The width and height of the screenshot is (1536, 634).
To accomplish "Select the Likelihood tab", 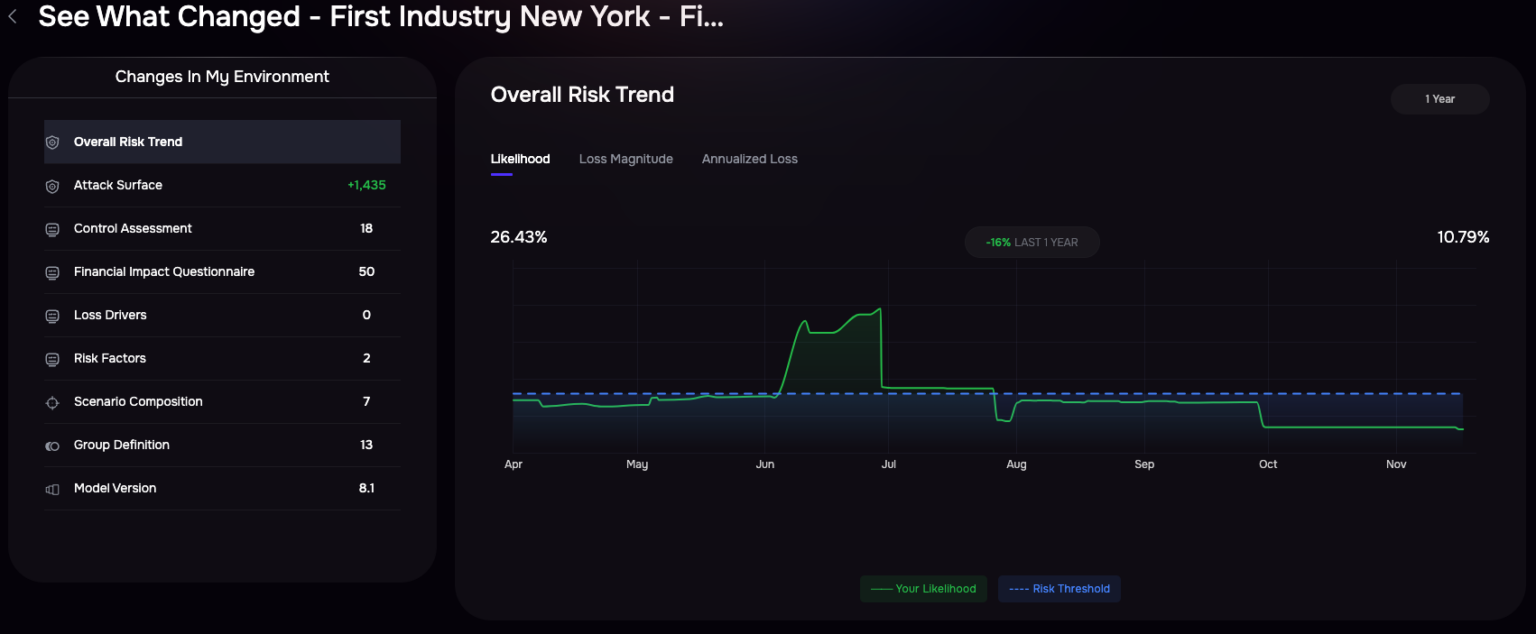I will coord(520,158).
